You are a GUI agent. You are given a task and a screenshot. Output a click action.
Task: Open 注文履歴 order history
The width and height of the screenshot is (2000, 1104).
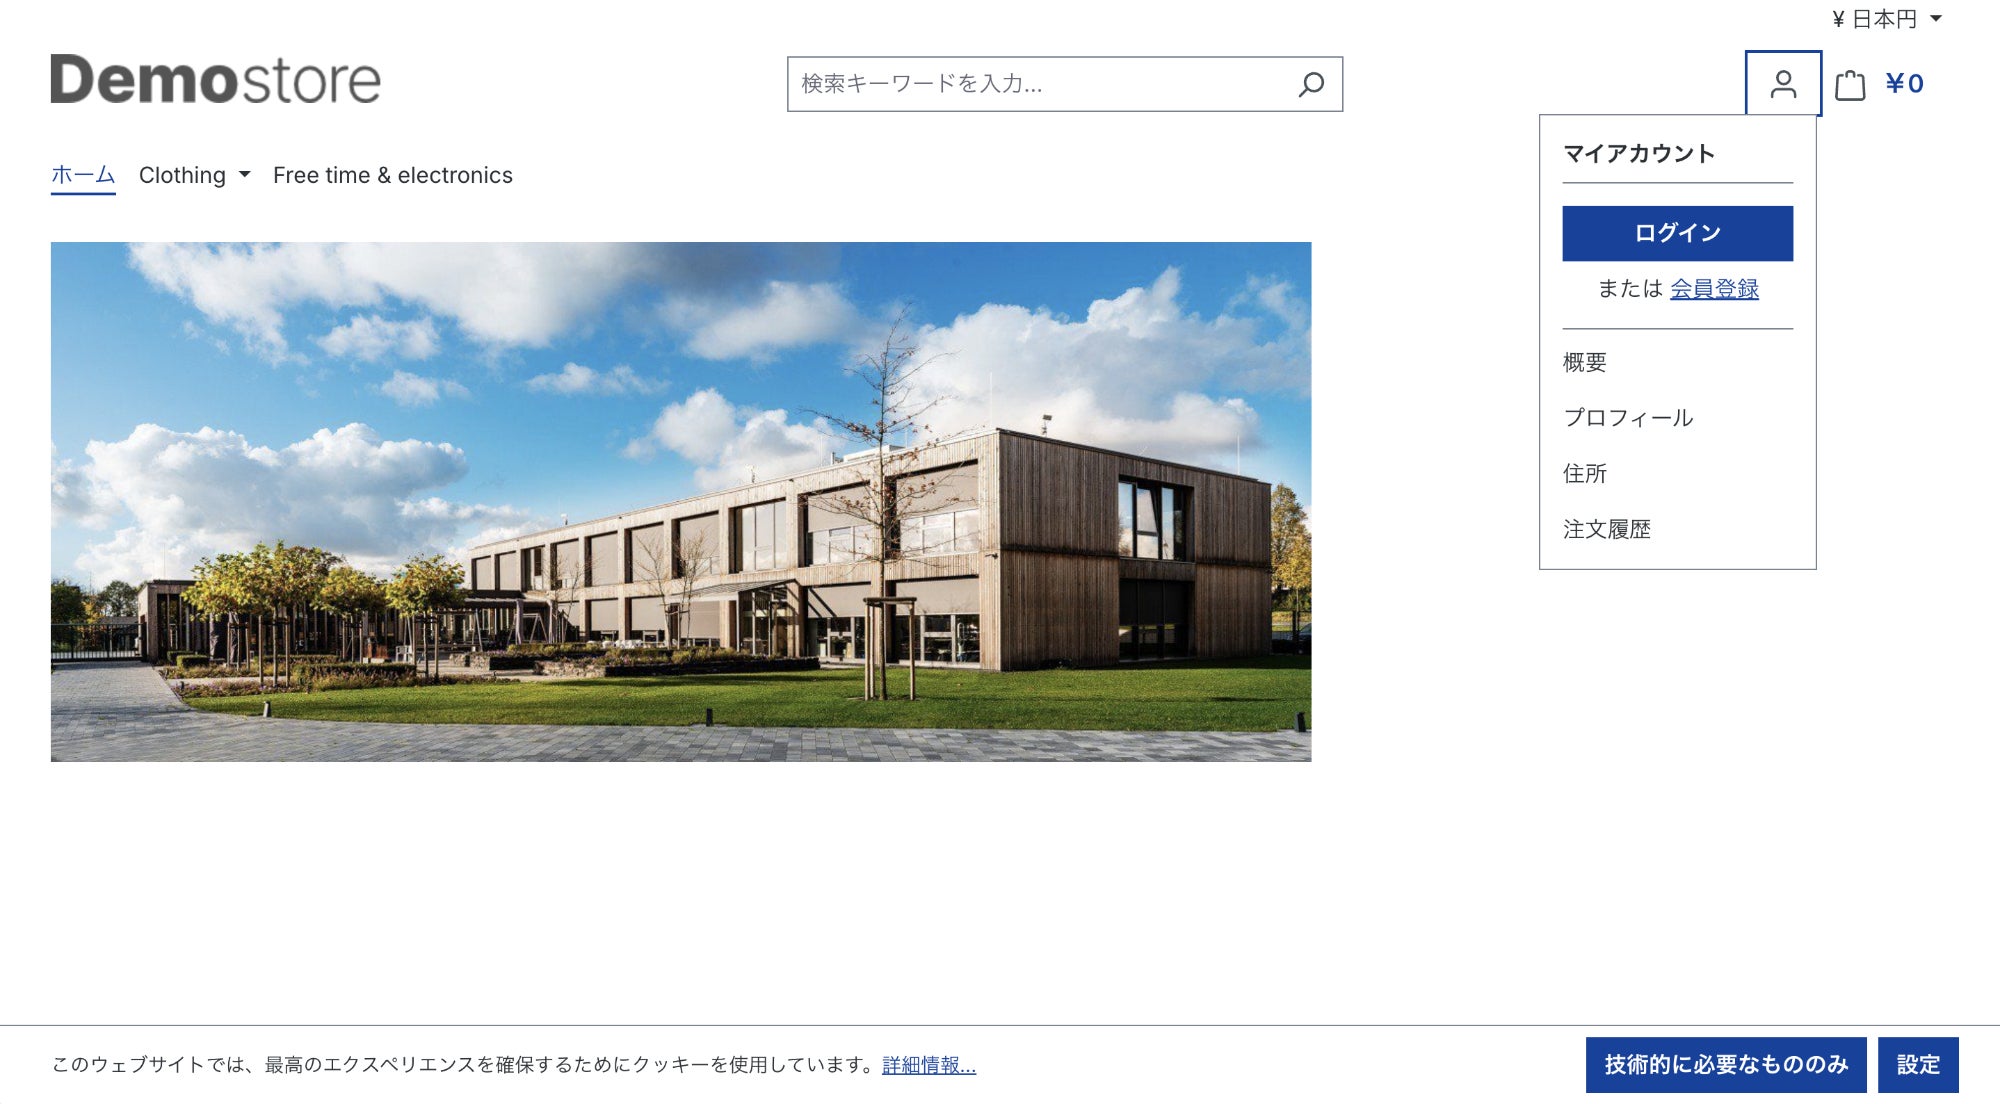tap(1607, 529)
